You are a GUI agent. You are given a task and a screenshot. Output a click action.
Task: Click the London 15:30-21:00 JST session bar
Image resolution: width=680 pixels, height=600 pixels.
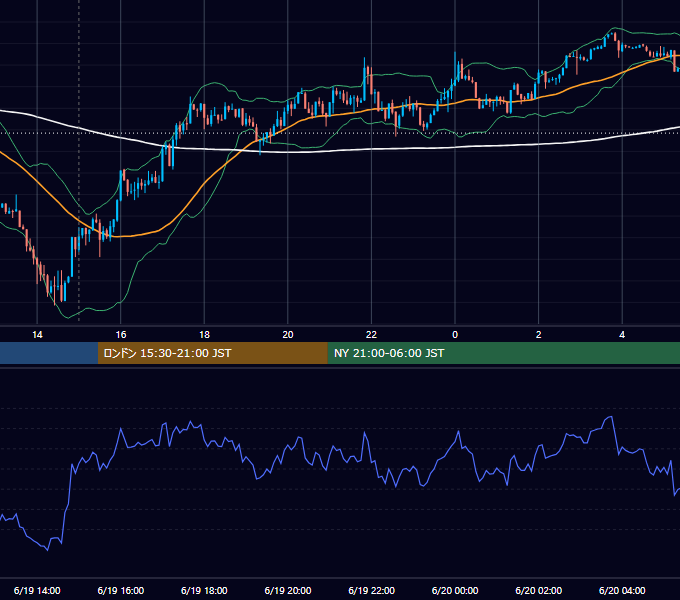pyautogui.click(x=212, y=353)
